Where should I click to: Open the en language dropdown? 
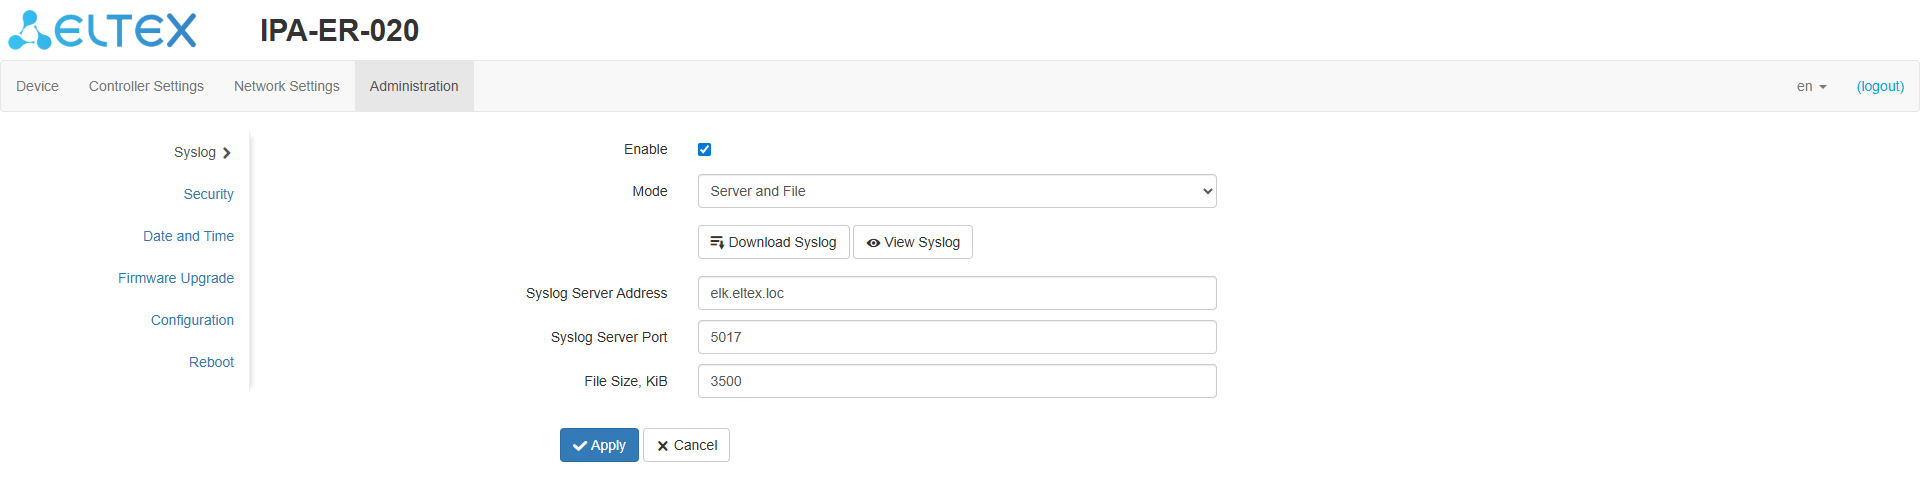click(x=1811, y=86)
